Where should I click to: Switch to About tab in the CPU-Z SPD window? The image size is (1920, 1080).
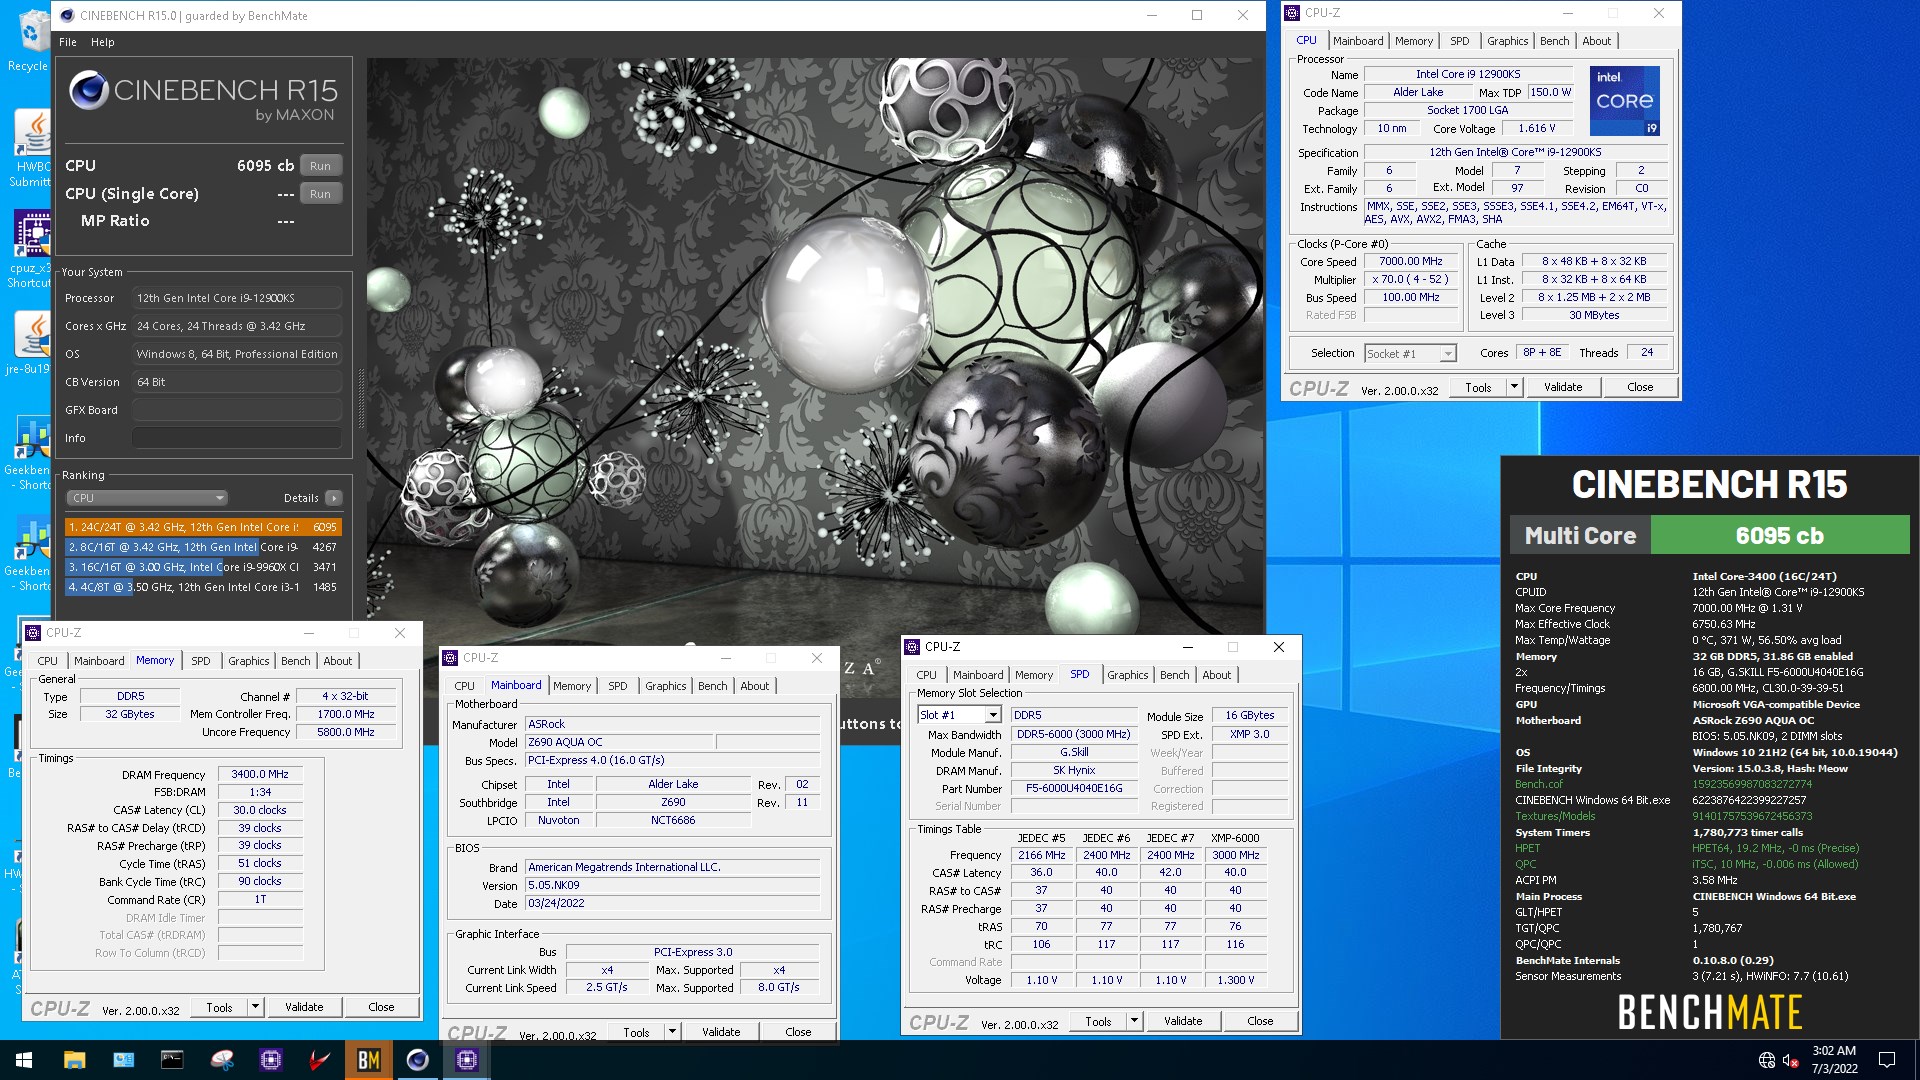tap(1217, 675)
